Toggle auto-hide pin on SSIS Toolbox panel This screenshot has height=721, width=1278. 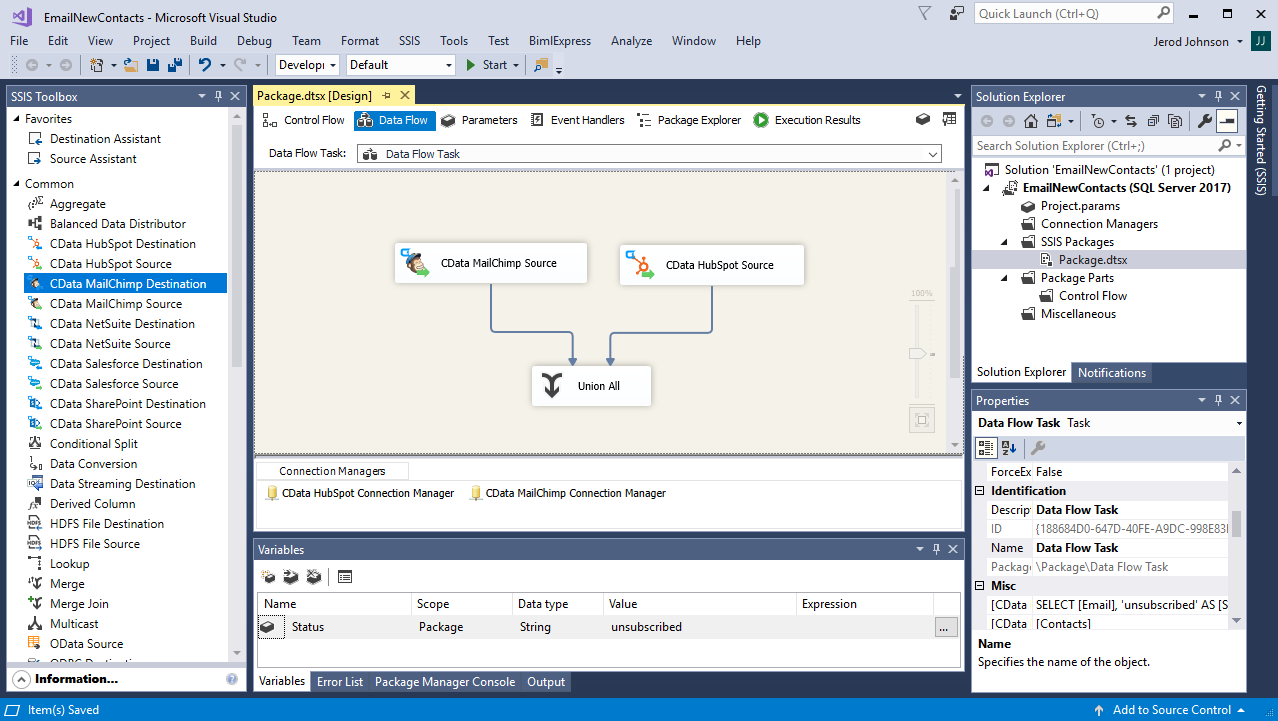(218, 97)
